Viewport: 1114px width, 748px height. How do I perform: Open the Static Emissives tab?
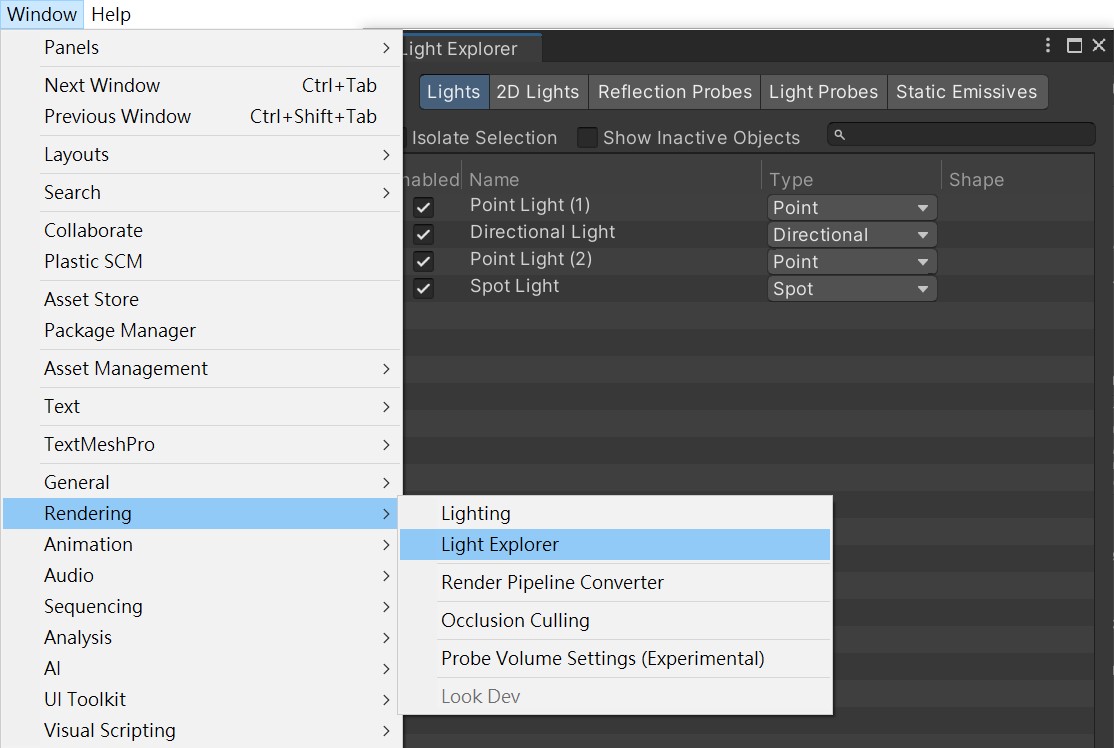[966, 92]
